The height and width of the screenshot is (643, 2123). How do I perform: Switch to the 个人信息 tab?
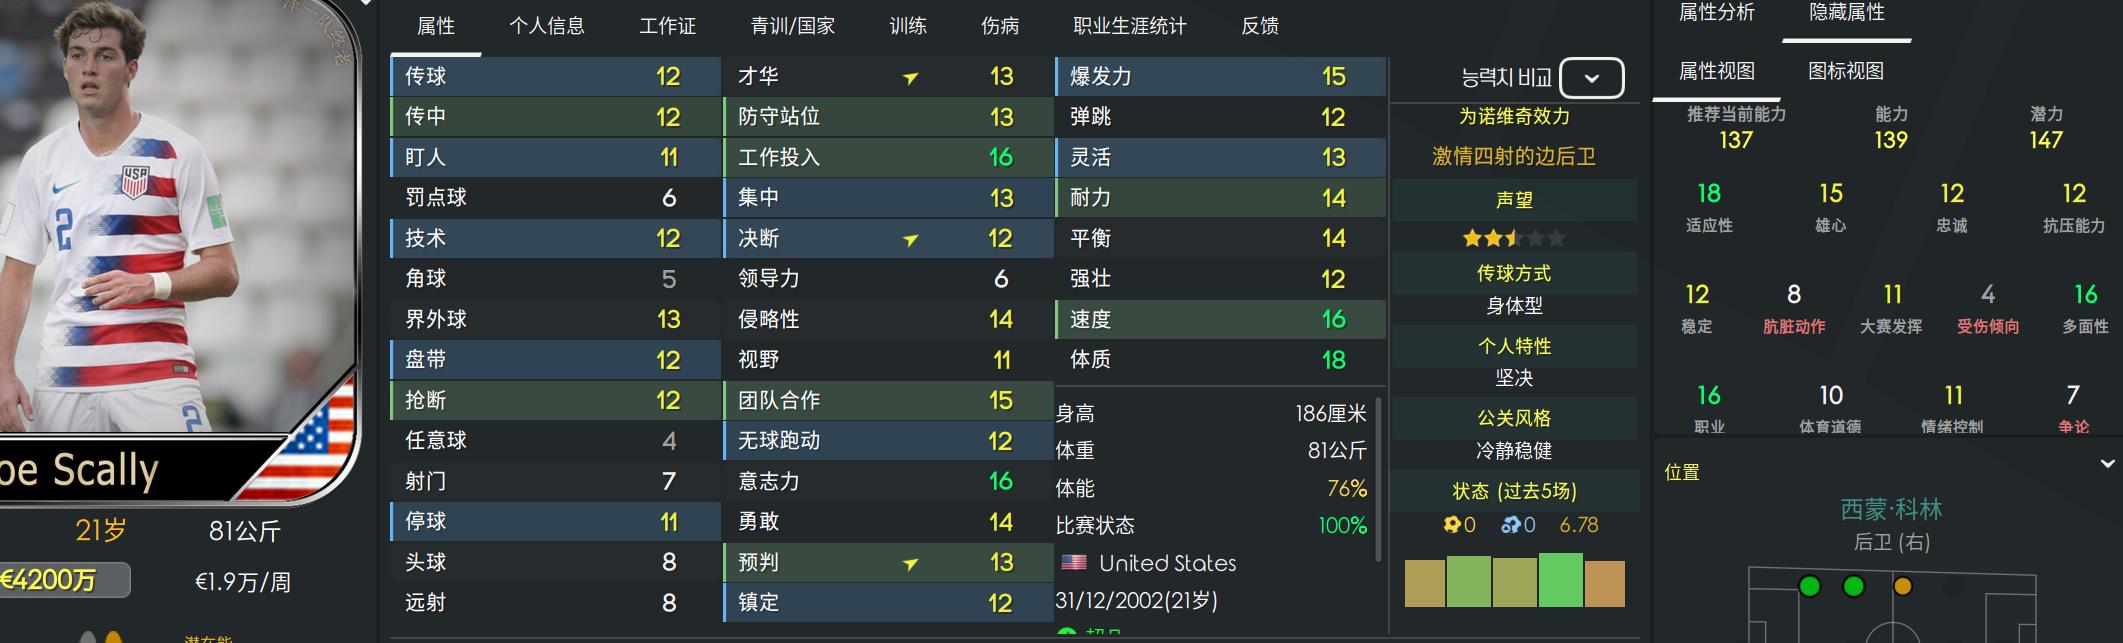point(546,26)
